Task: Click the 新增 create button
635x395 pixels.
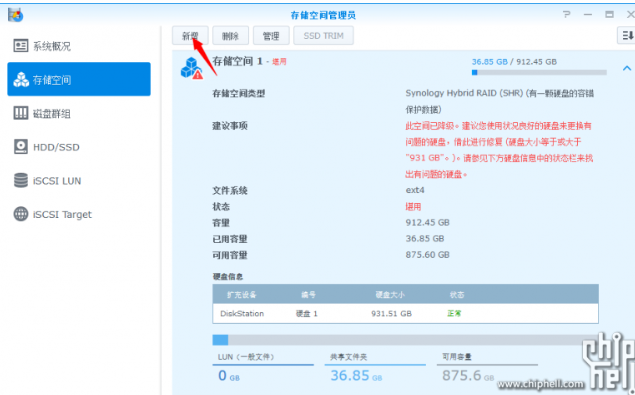Action: tap(190, 36)
